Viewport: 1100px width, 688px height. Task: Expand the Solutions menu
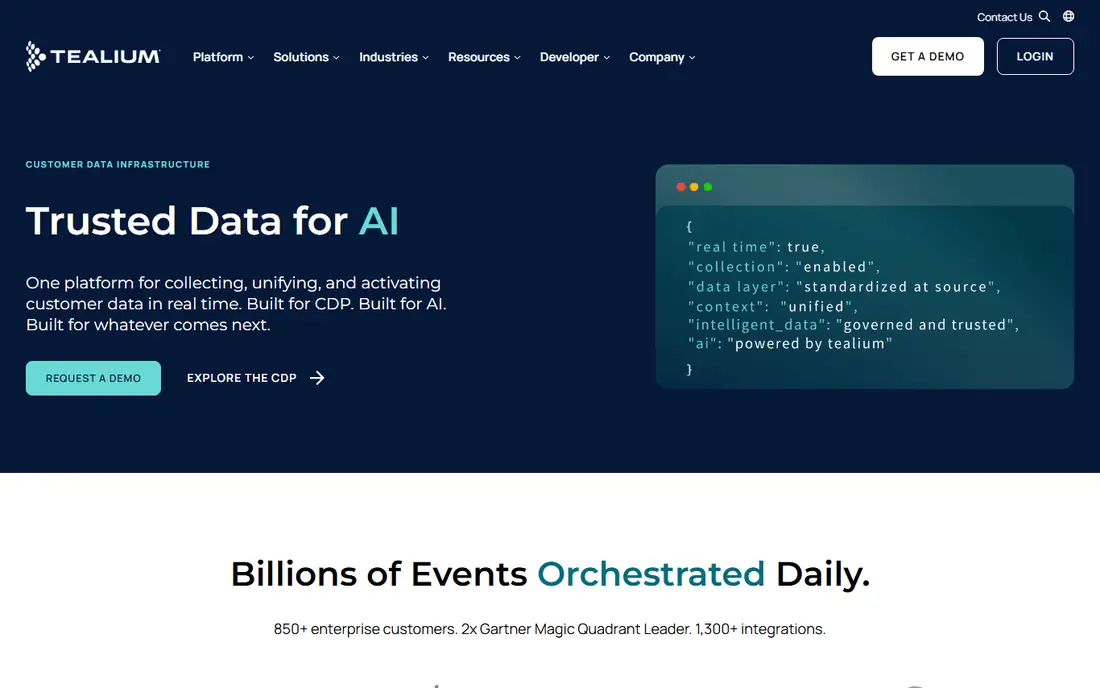click(x=306, y=57)
